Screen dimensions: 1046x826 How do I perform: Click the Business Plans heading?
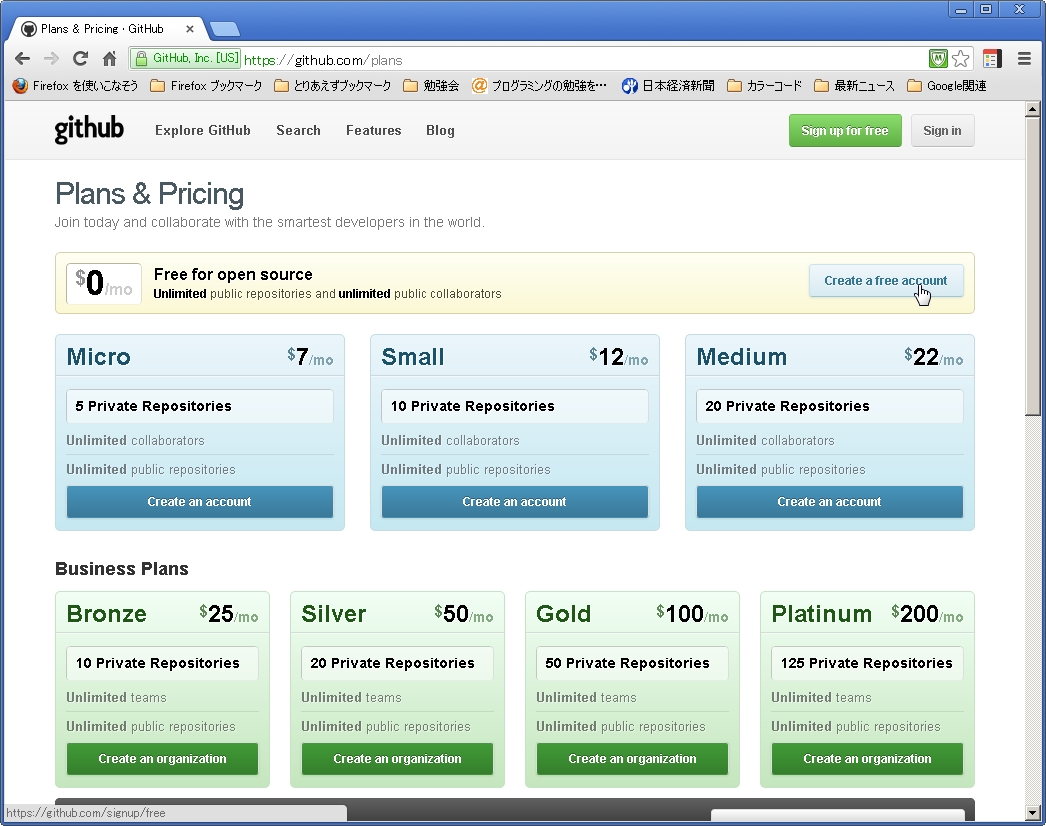coord(121,569)
